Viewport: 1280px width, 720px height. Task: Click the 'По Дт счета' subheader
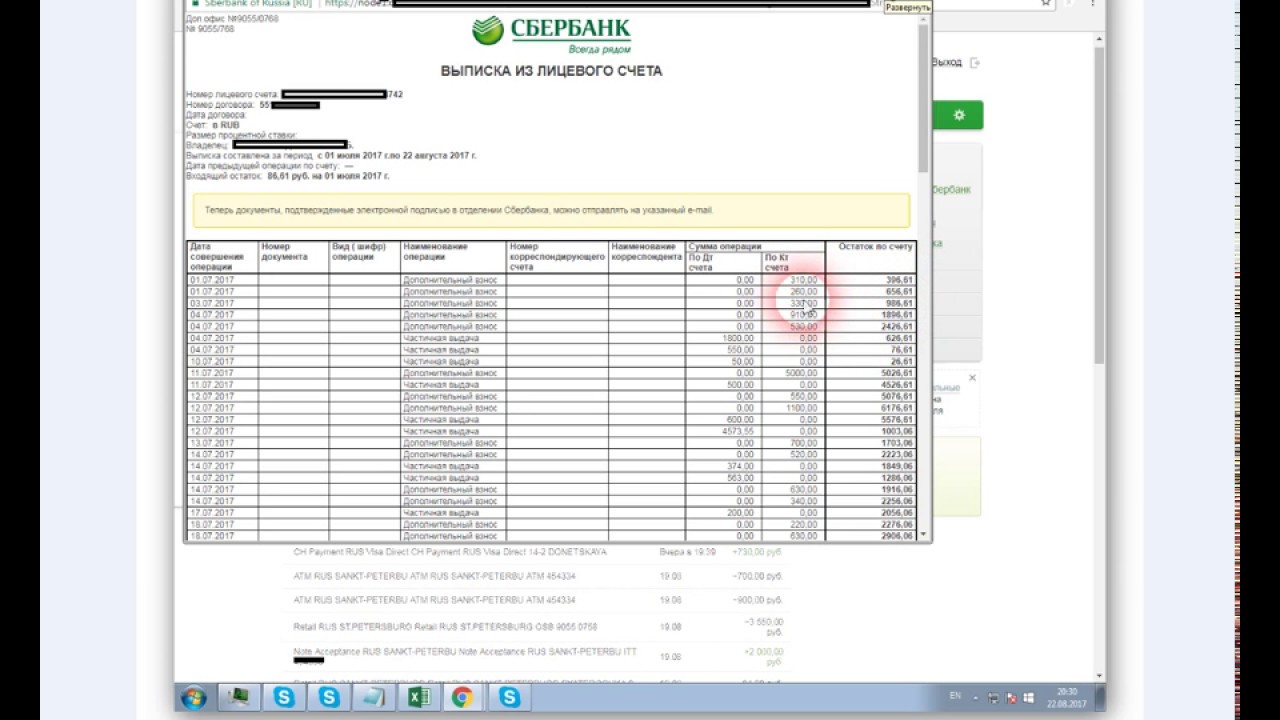click(723, 263)
